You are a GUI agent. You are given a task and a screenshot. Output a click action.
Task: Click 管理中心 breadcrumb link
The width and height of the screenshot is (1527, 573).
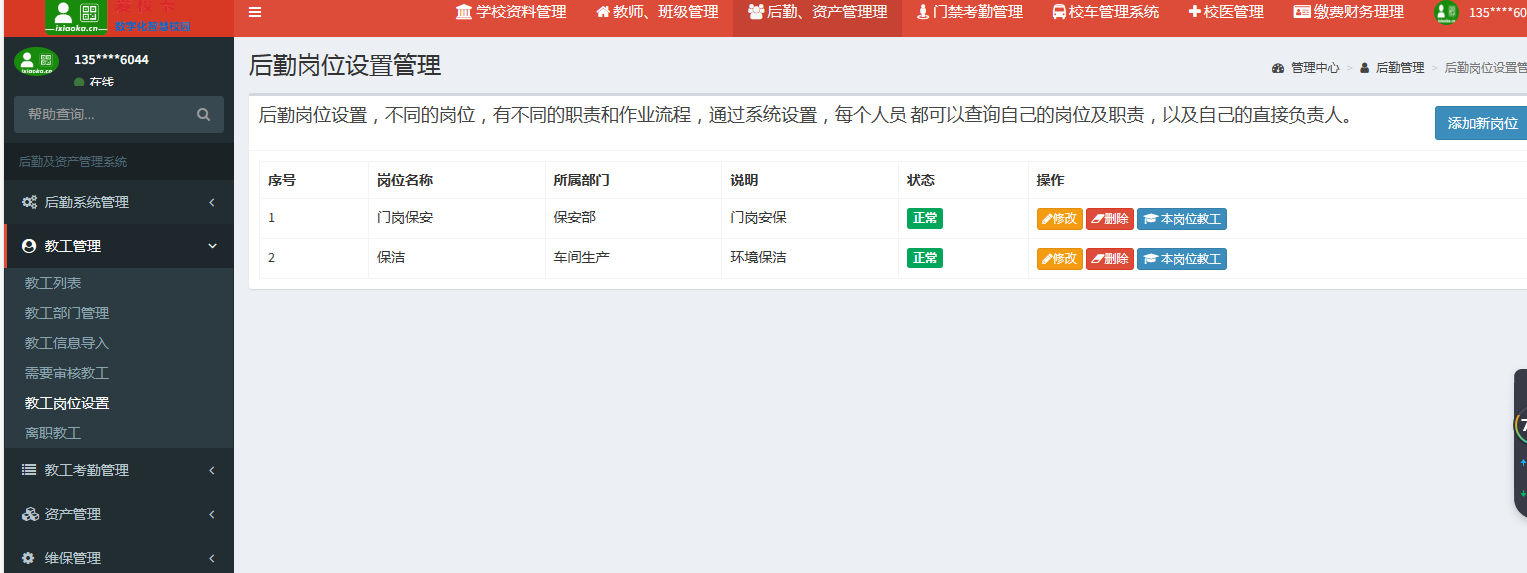point(1315,68)
